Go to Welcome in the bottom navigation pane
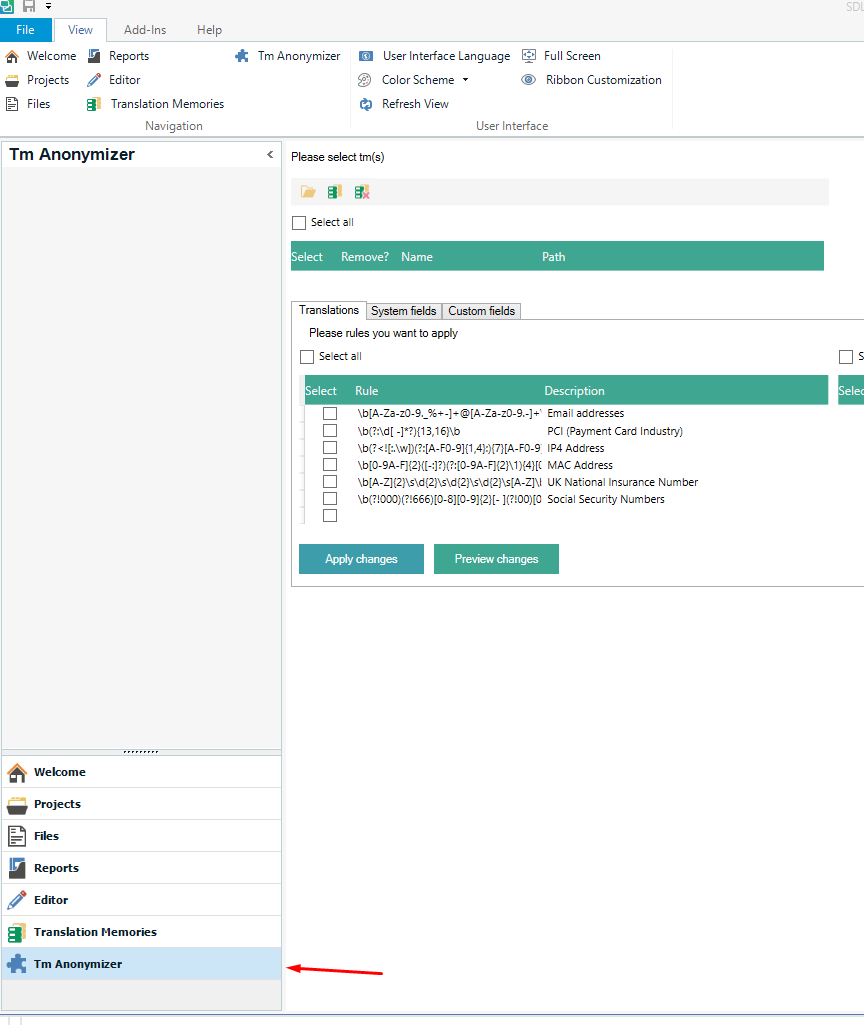864x1025 pixels. pos(142,772)
